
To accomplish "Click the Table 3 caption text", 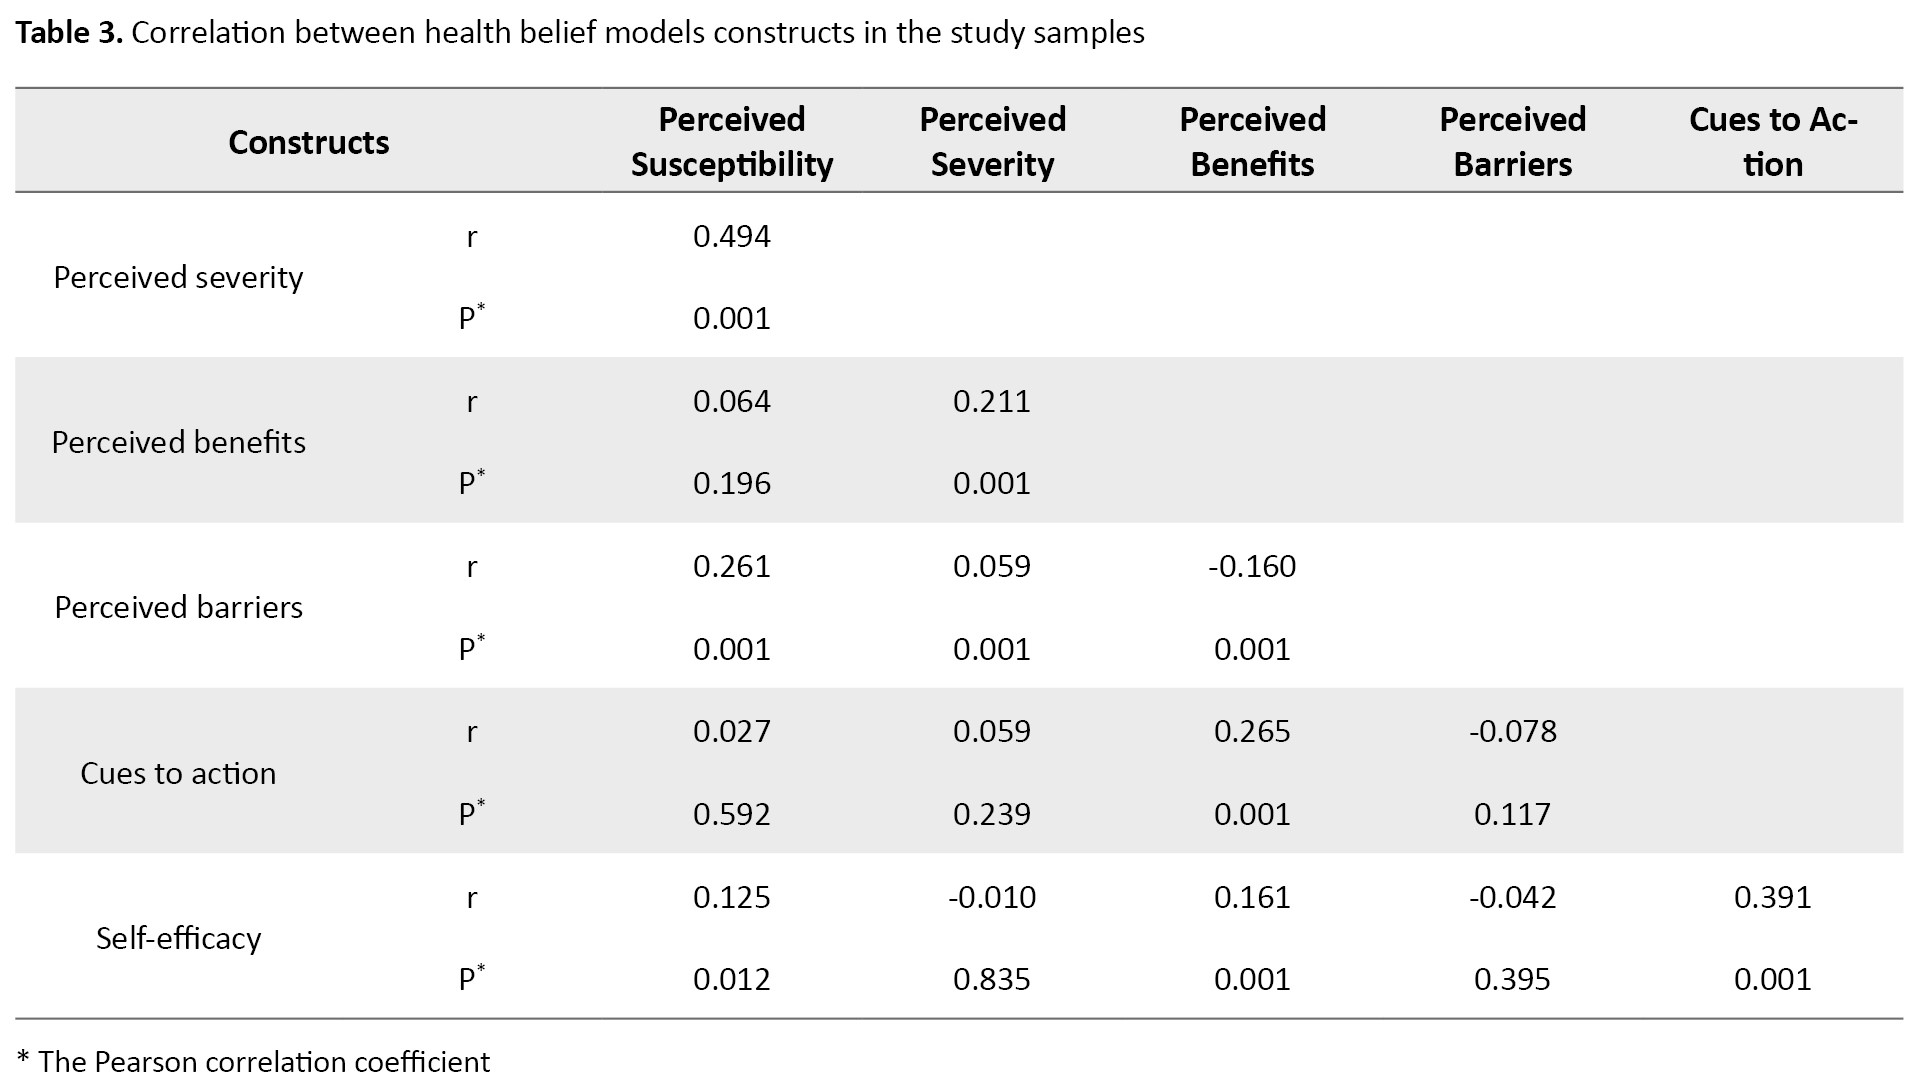I will 580,33.
